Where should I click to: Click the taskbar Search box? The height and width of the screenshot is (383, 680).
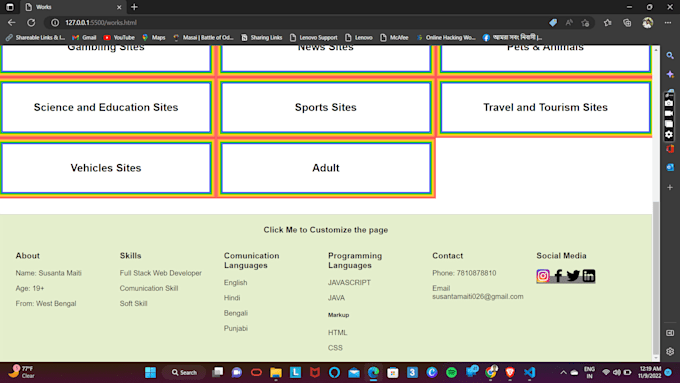click(184, 372)
